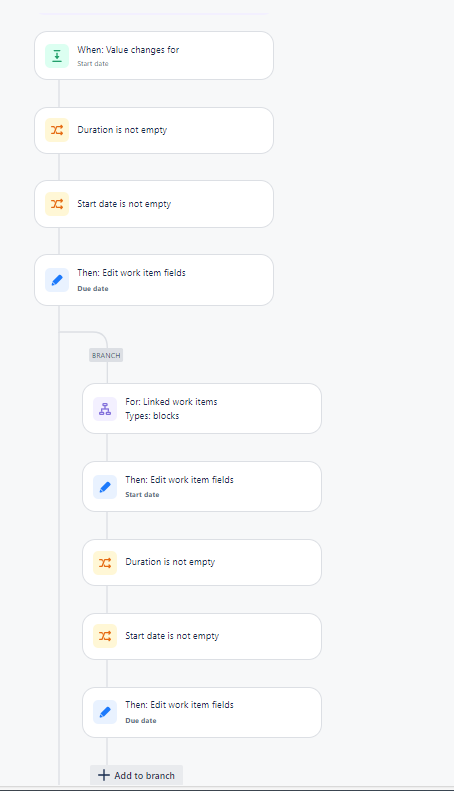The image size is (454, 791).
Task: Open Edit work item fields Start date action
Action: [202, 487]
